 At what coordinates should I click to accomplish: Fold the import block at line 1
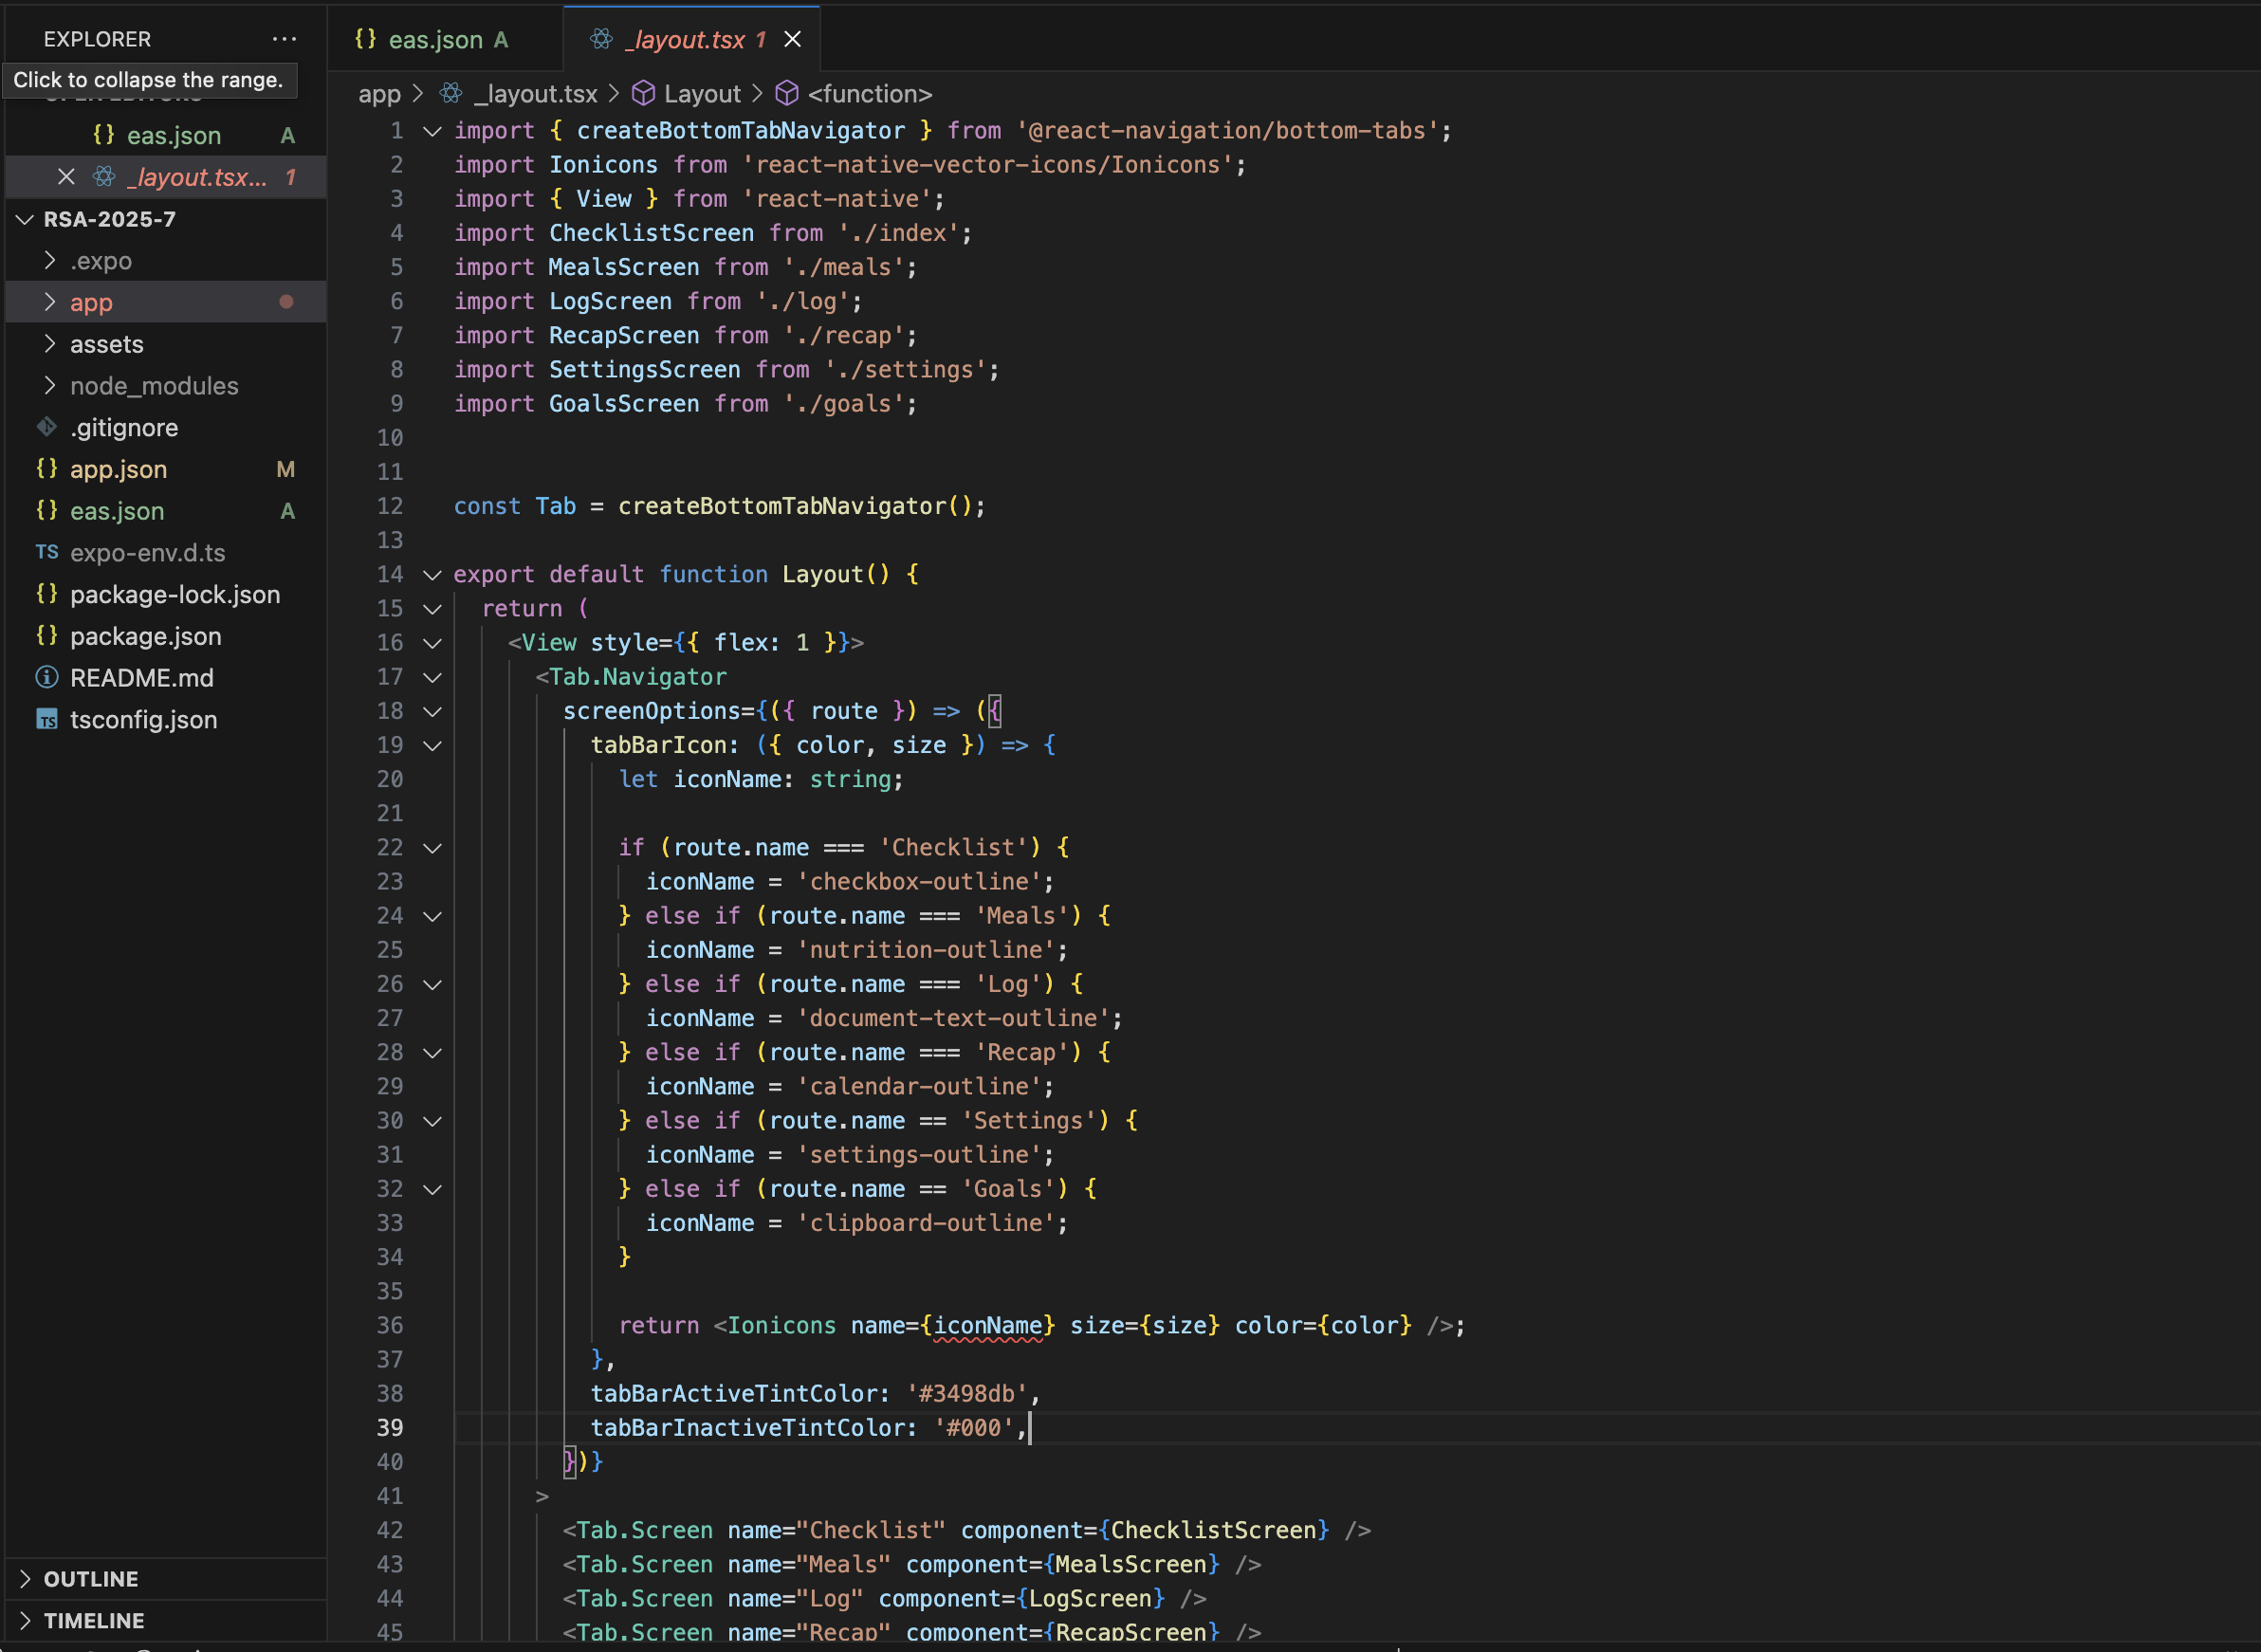coord(432,131)
